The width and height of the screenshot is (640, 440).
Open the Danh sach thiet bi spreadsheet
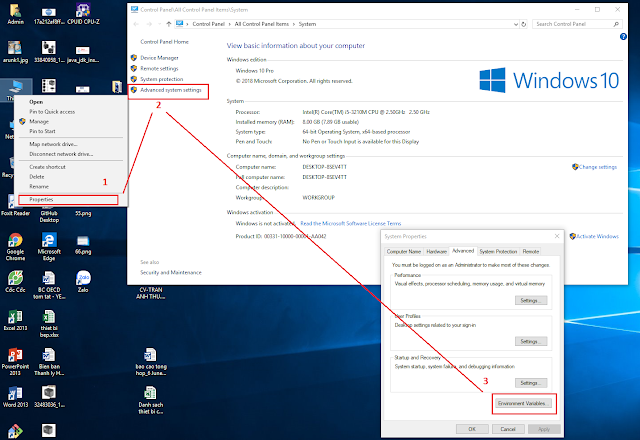coord(151,400)
